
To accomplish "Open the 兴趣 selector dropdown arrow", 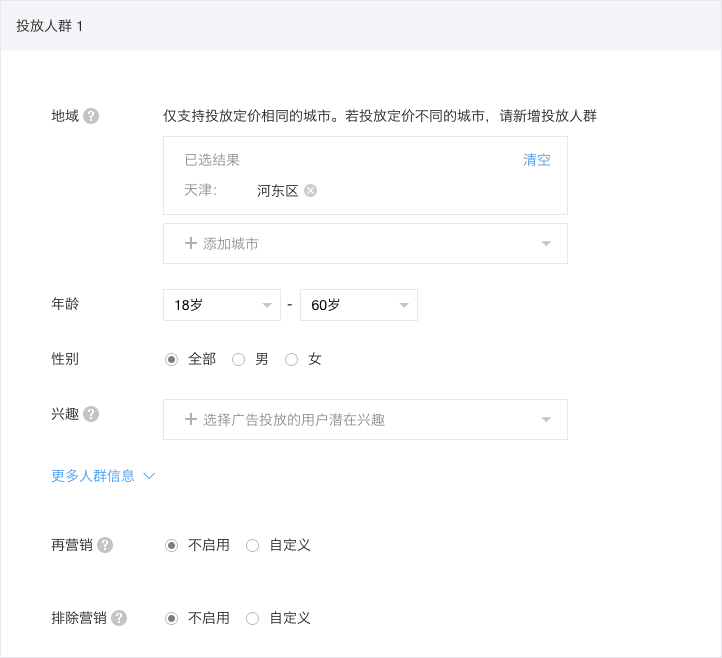I will (546, 419).
